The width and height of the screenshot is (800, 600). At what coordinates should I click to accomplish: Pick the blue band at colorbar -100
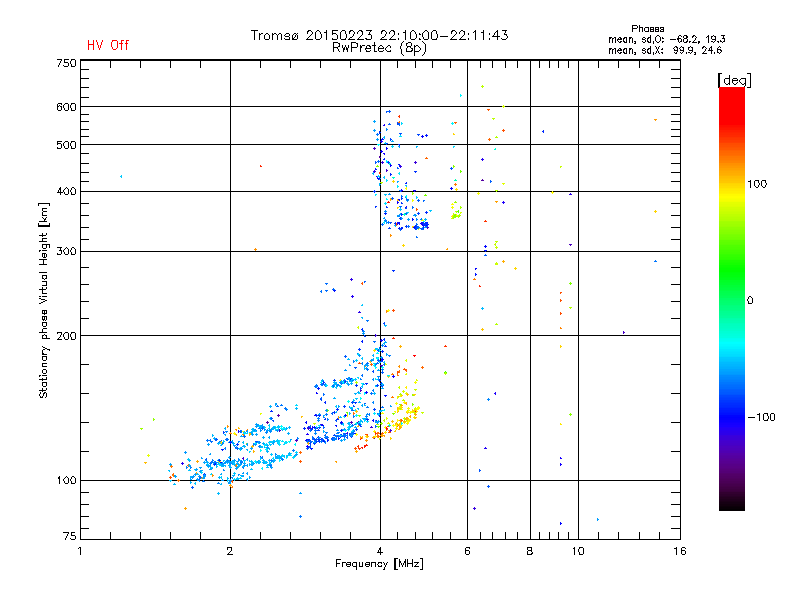tap(731, 416)
